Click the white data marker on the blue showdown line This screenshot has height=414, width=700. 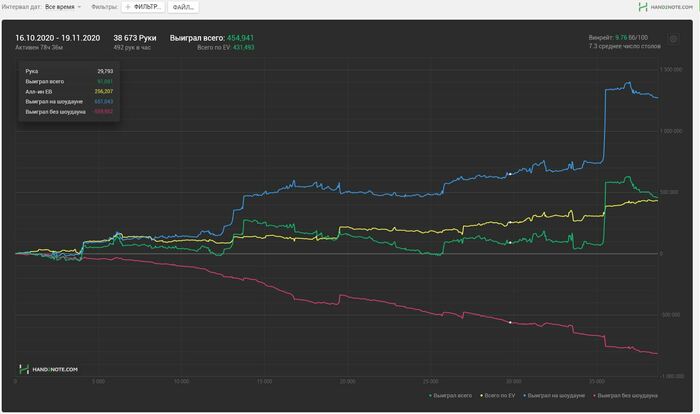(510, 174)
